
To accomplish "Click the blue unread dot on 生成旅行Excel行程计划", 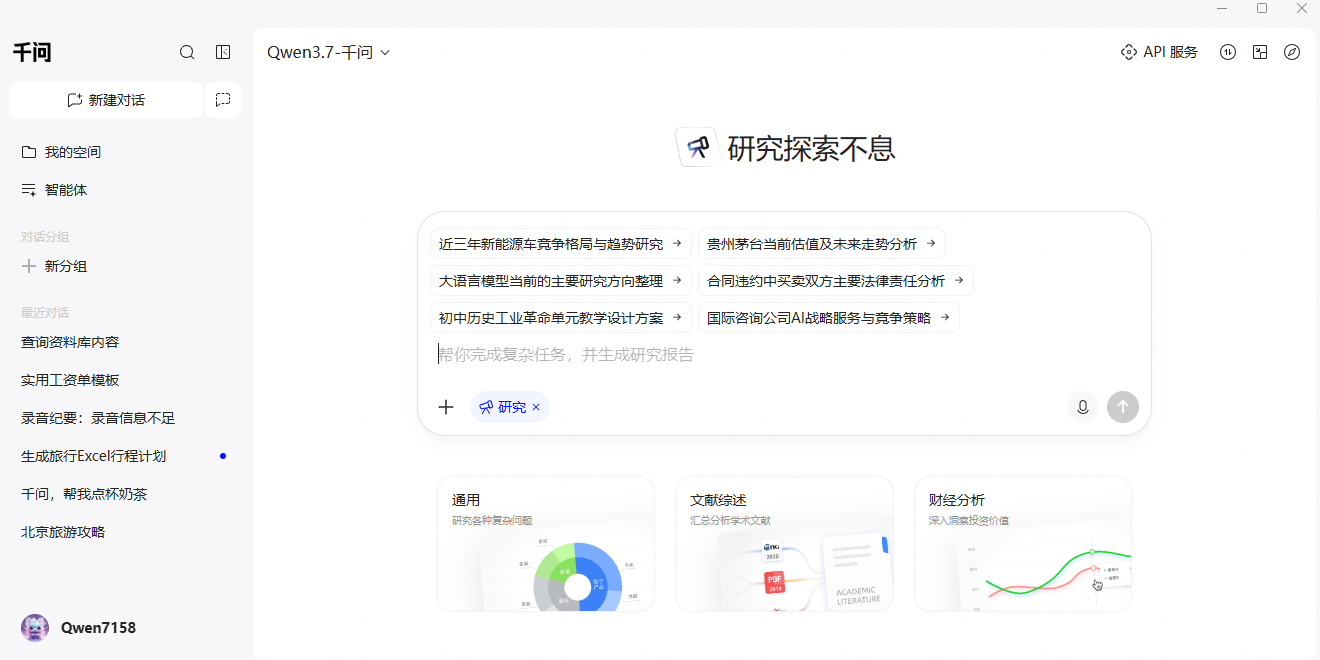I will [x=223, y=456].
